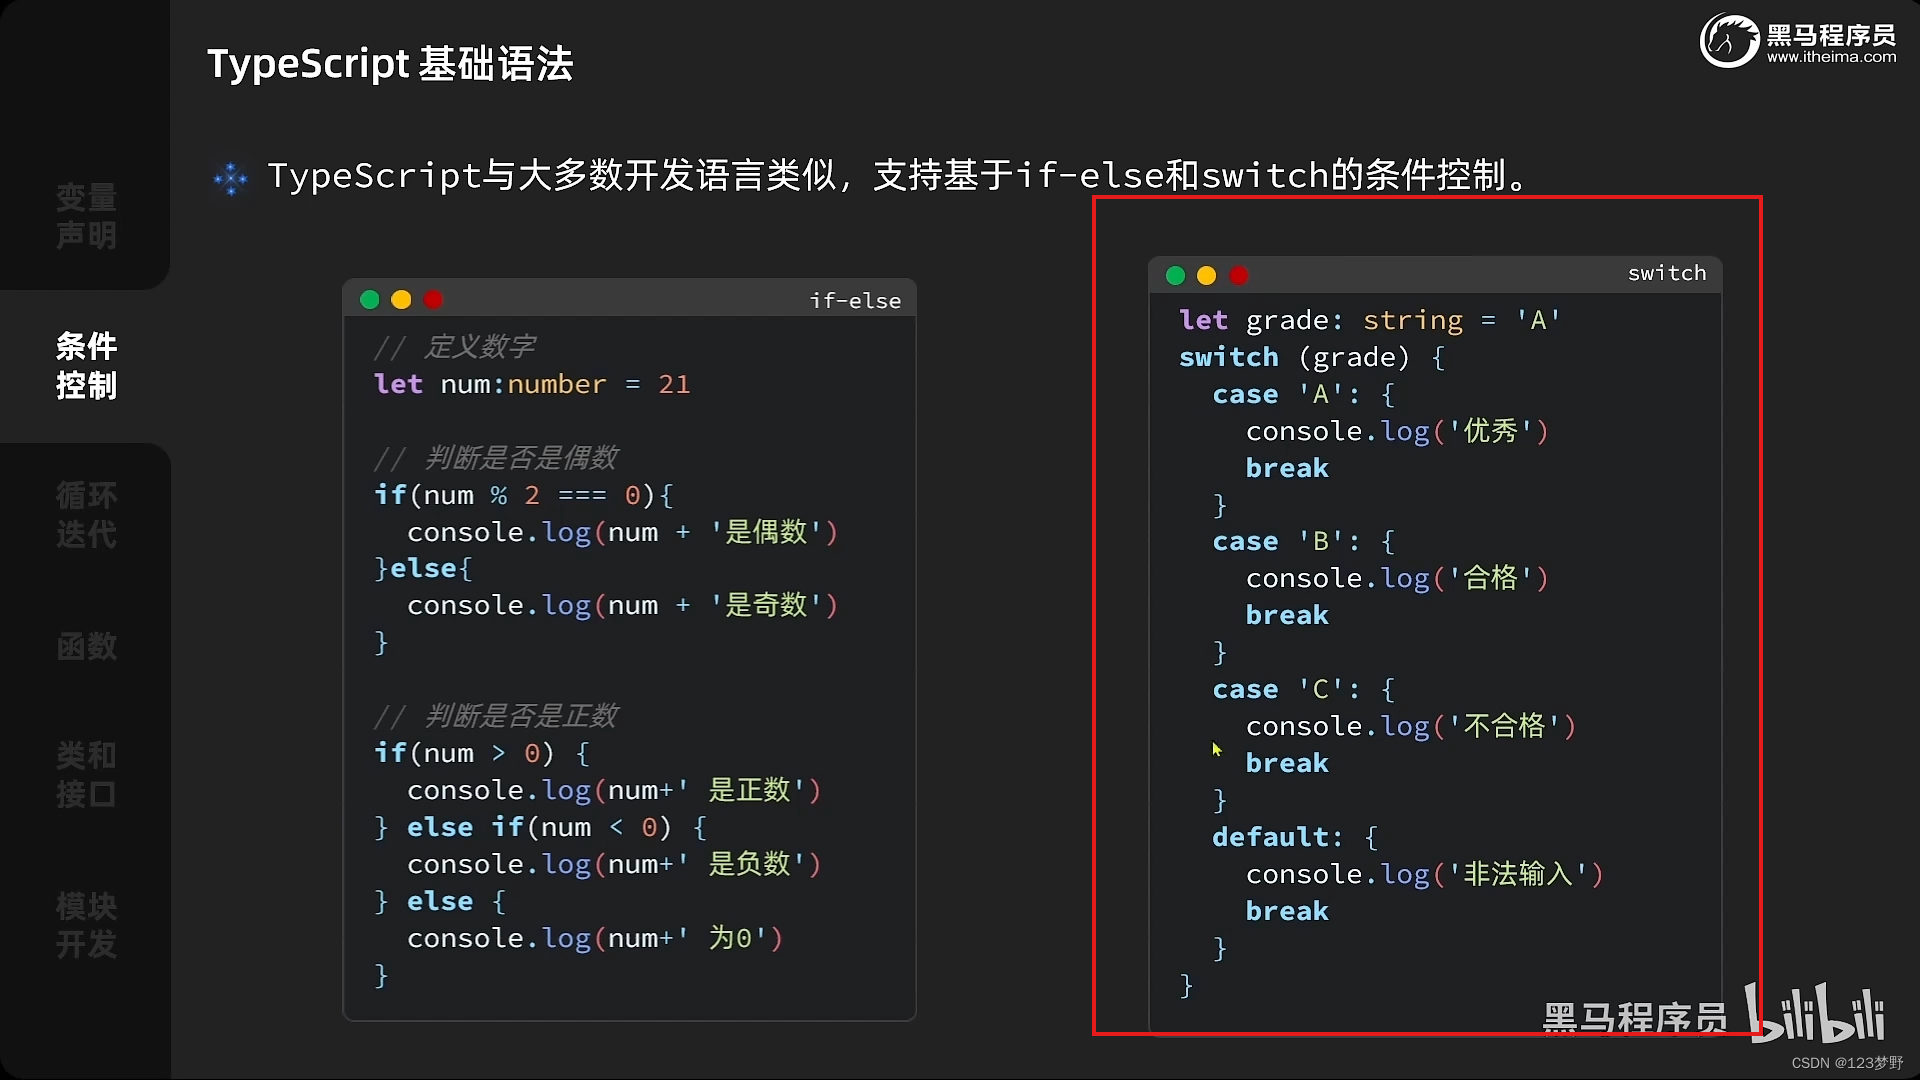Select the 条件控制 sidebar section
This screenshot has height=1080, width=1920.
pyautogui.click(x=85, y=366)
